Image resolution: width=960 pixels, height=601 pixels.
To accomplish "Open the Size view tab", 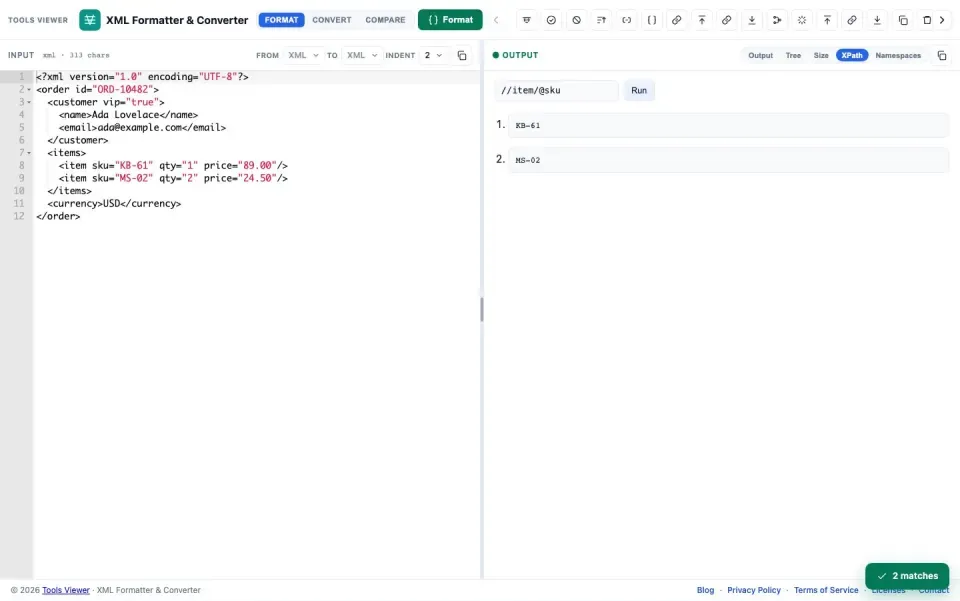I will coord(821,55).
